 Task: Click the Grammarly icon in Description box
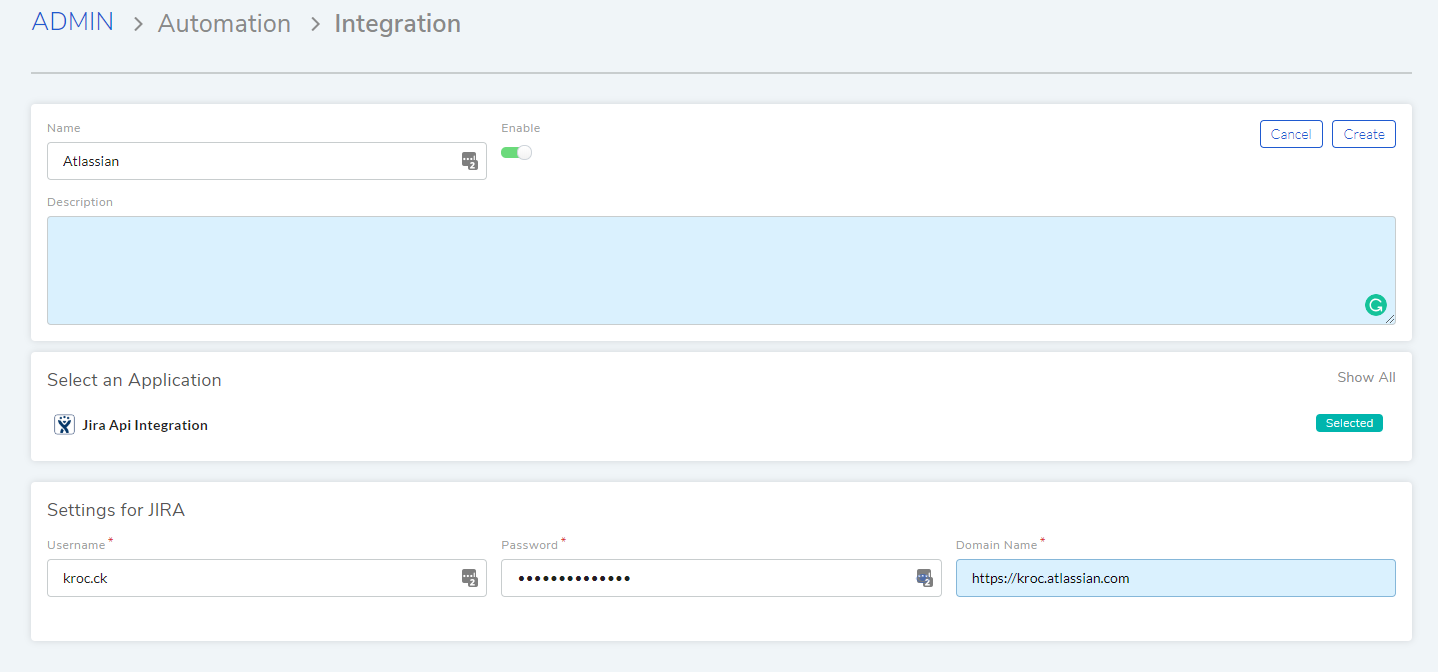coord(1376,305)
